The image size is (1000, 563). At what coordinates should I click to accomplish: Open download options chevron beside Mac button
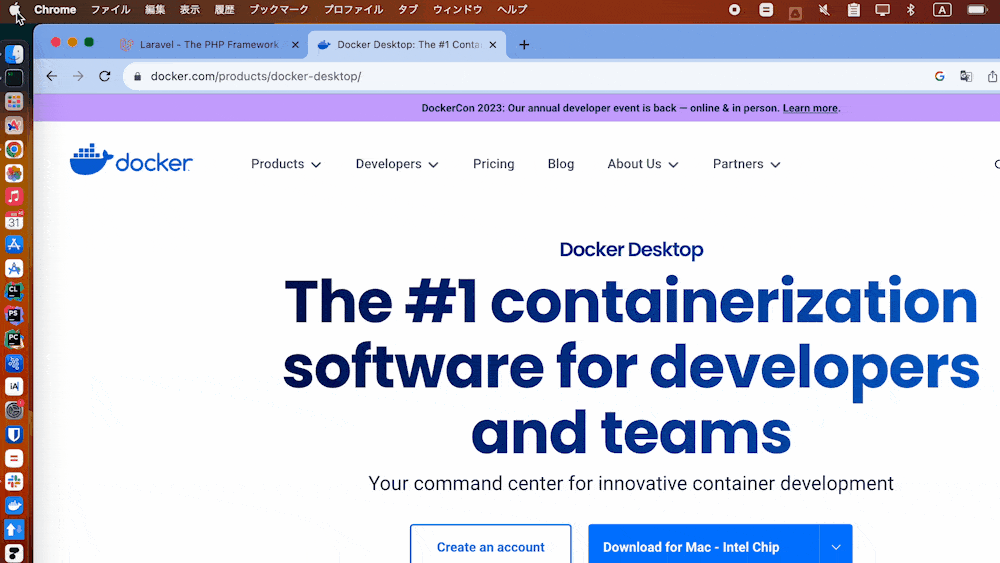pyautogui.click(x=835, y=546)
